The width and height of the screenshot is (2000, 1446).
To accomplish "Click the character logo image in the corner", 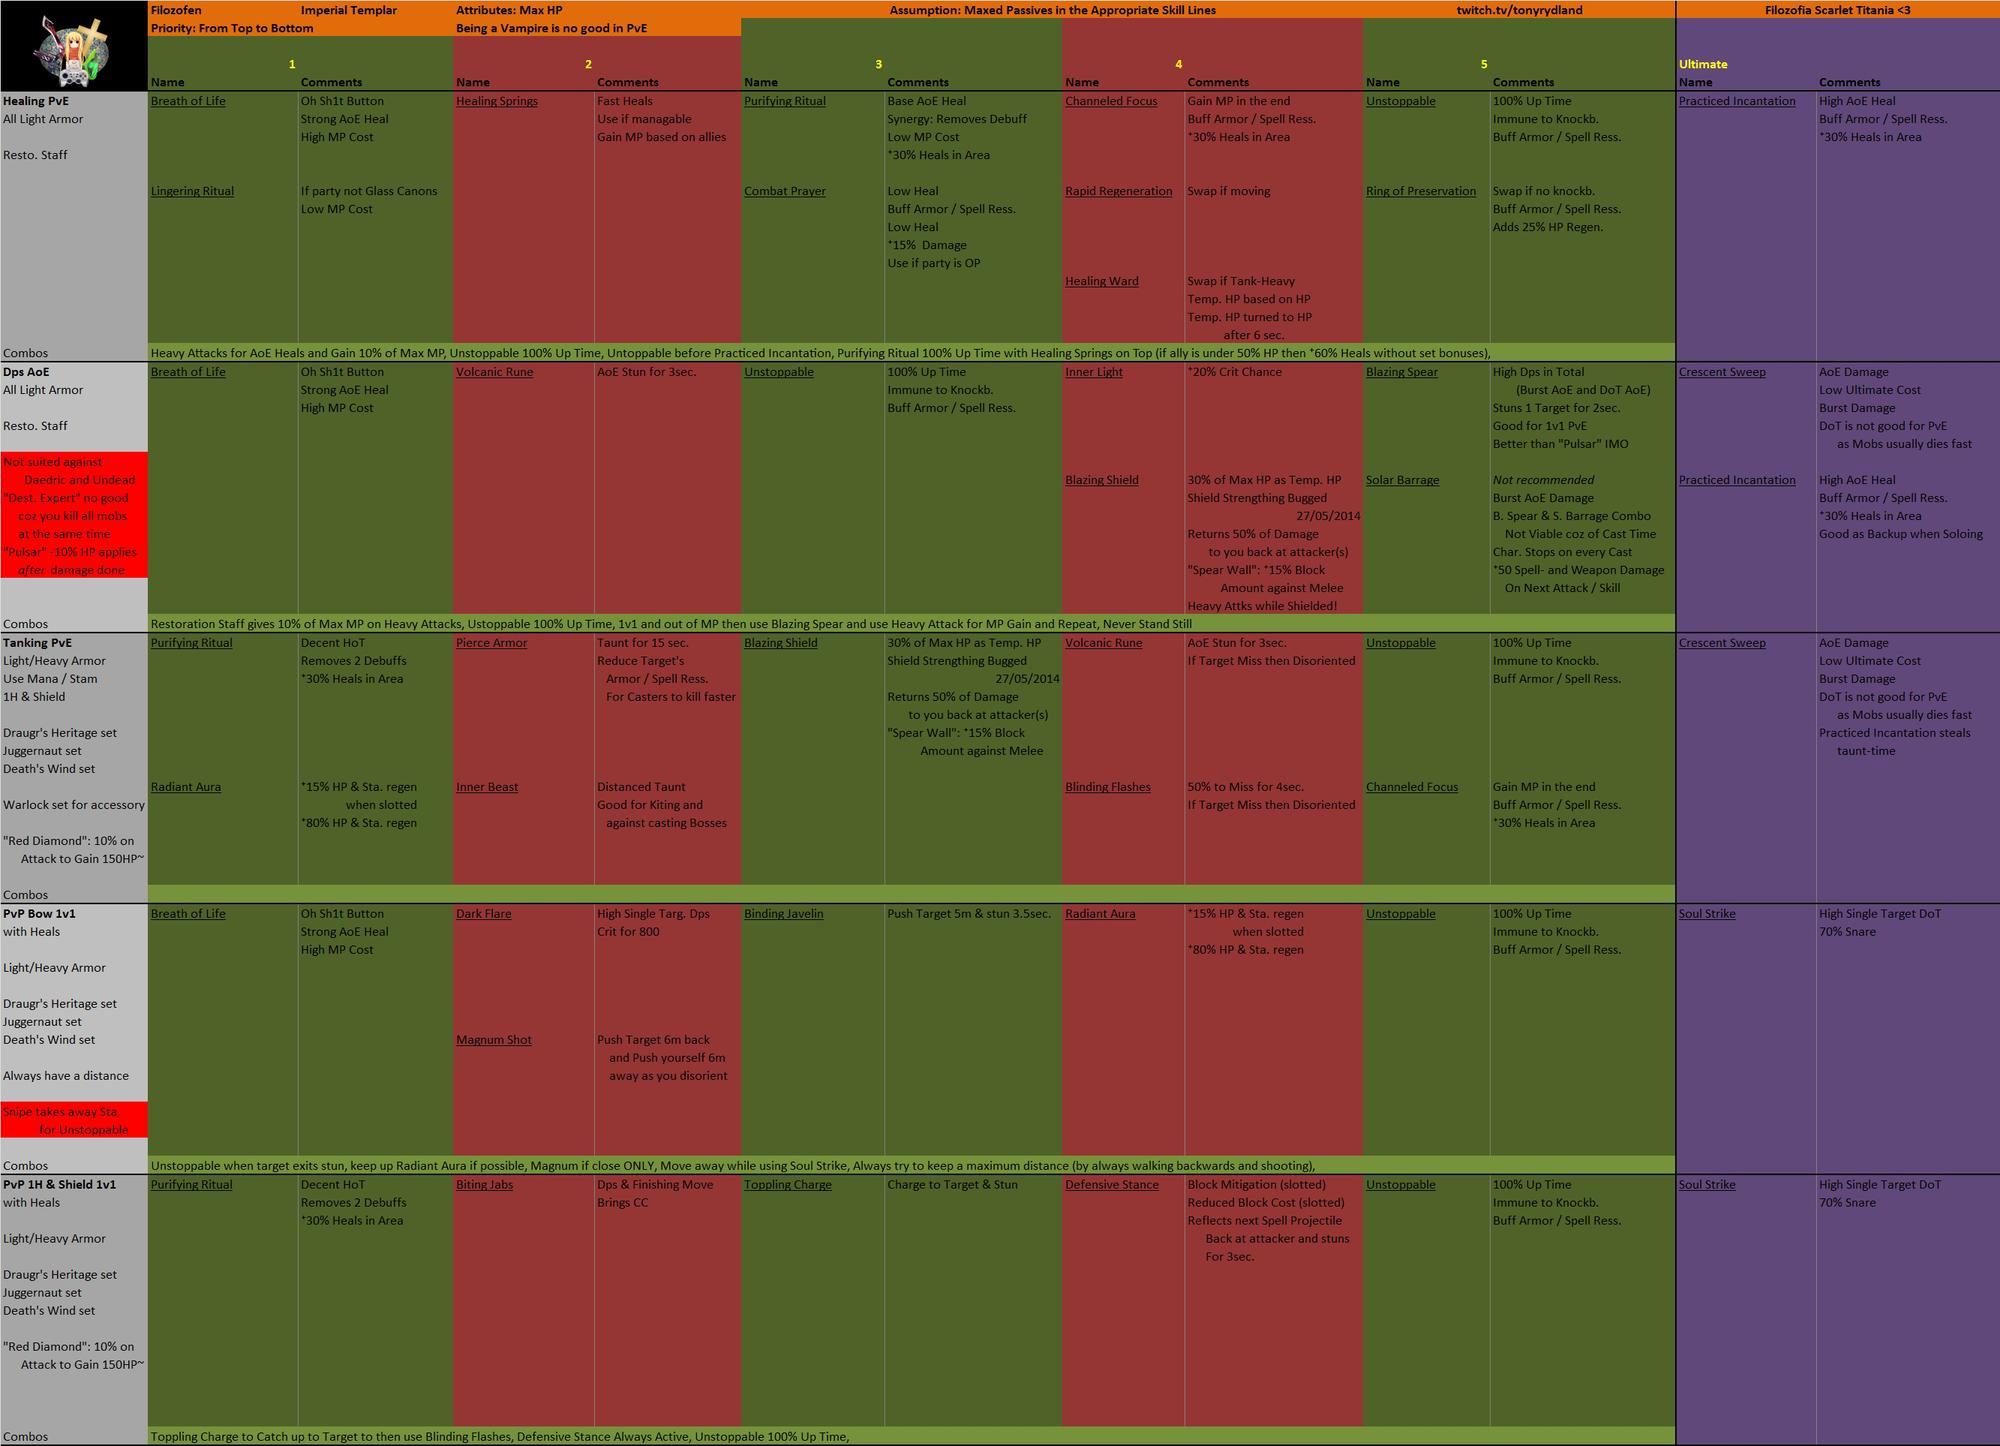I will [74, 46].
